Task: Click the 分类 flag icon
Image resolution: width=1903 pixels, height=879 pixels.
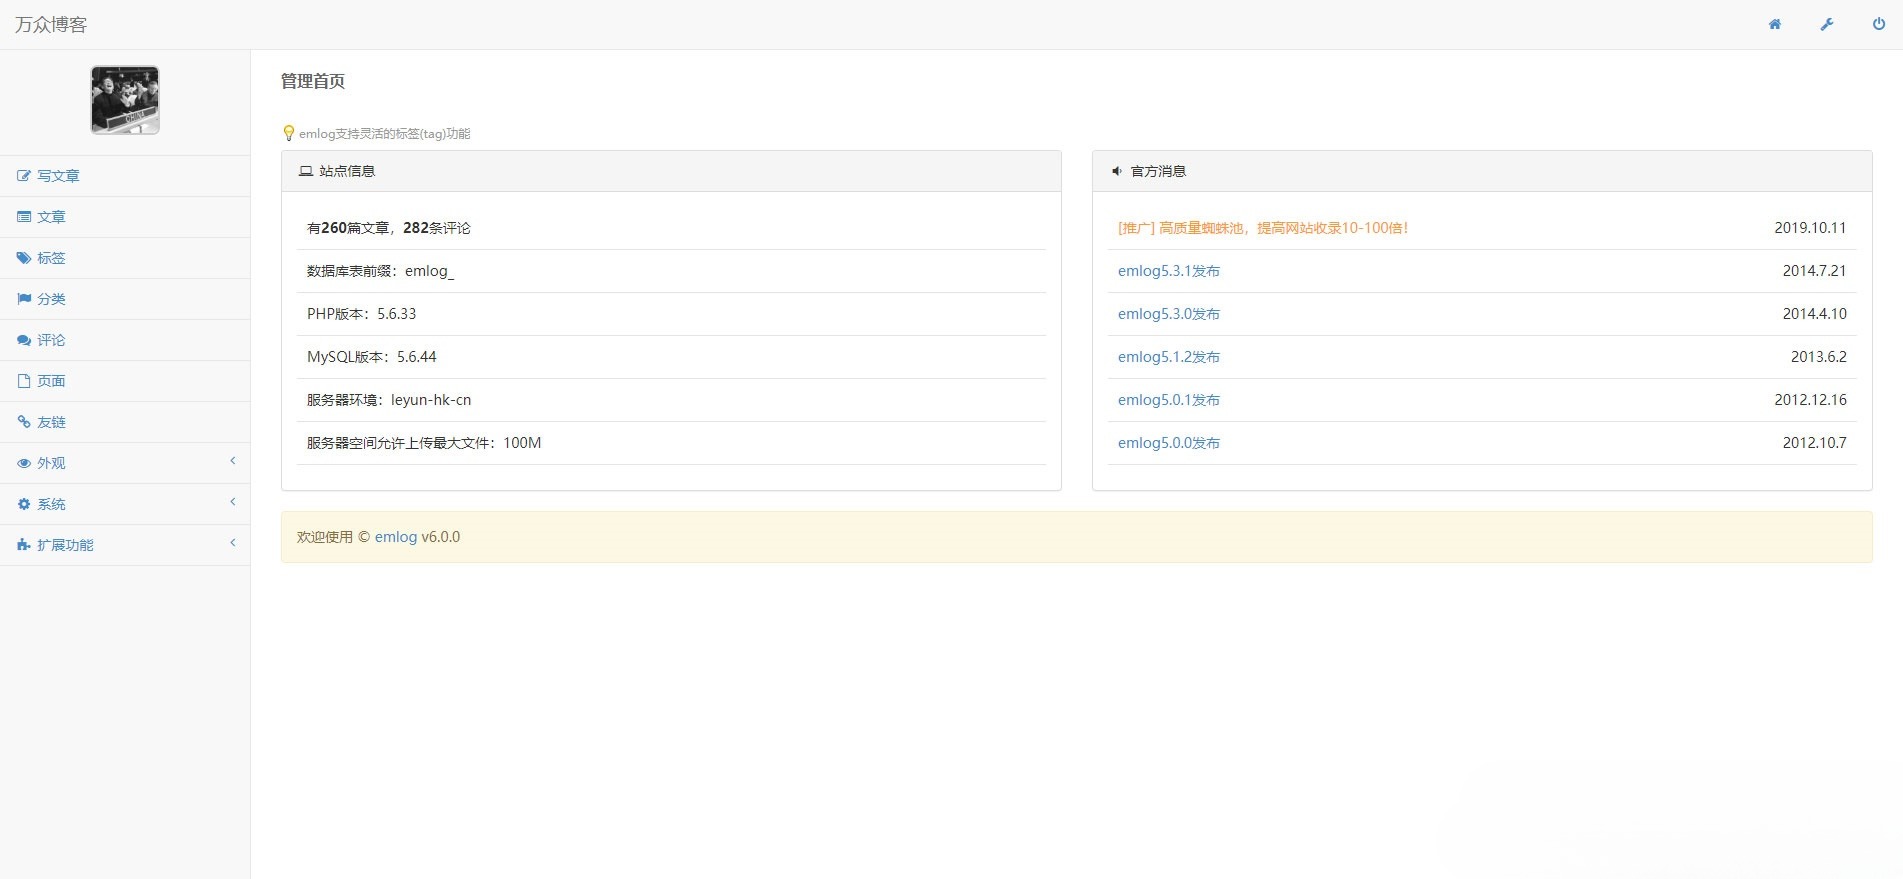Action: pos(24,299)
